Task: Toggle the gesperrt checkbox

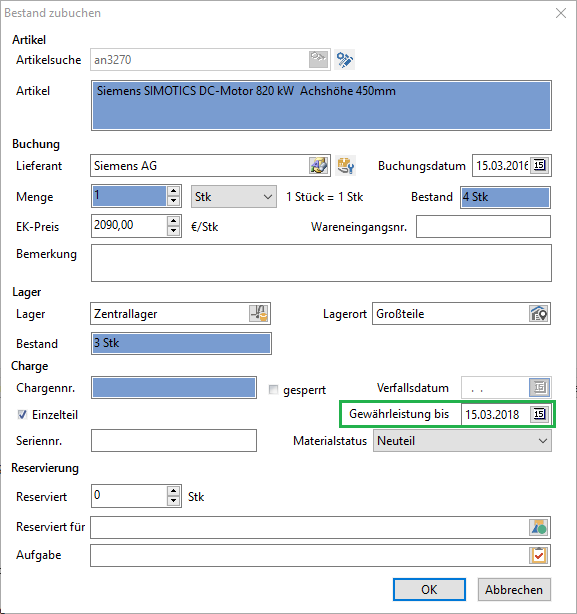Action: (x=273, y=390)
